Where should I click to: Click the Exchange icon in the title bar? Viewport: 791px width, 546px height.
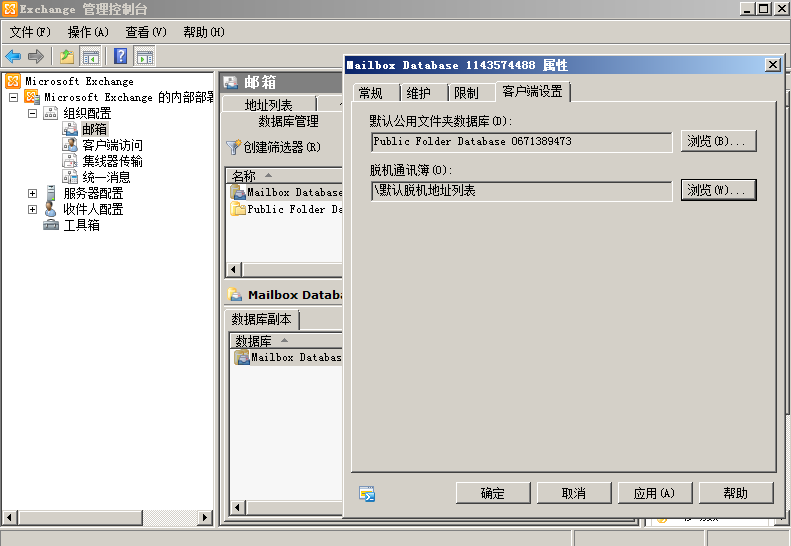coord(10,9)
